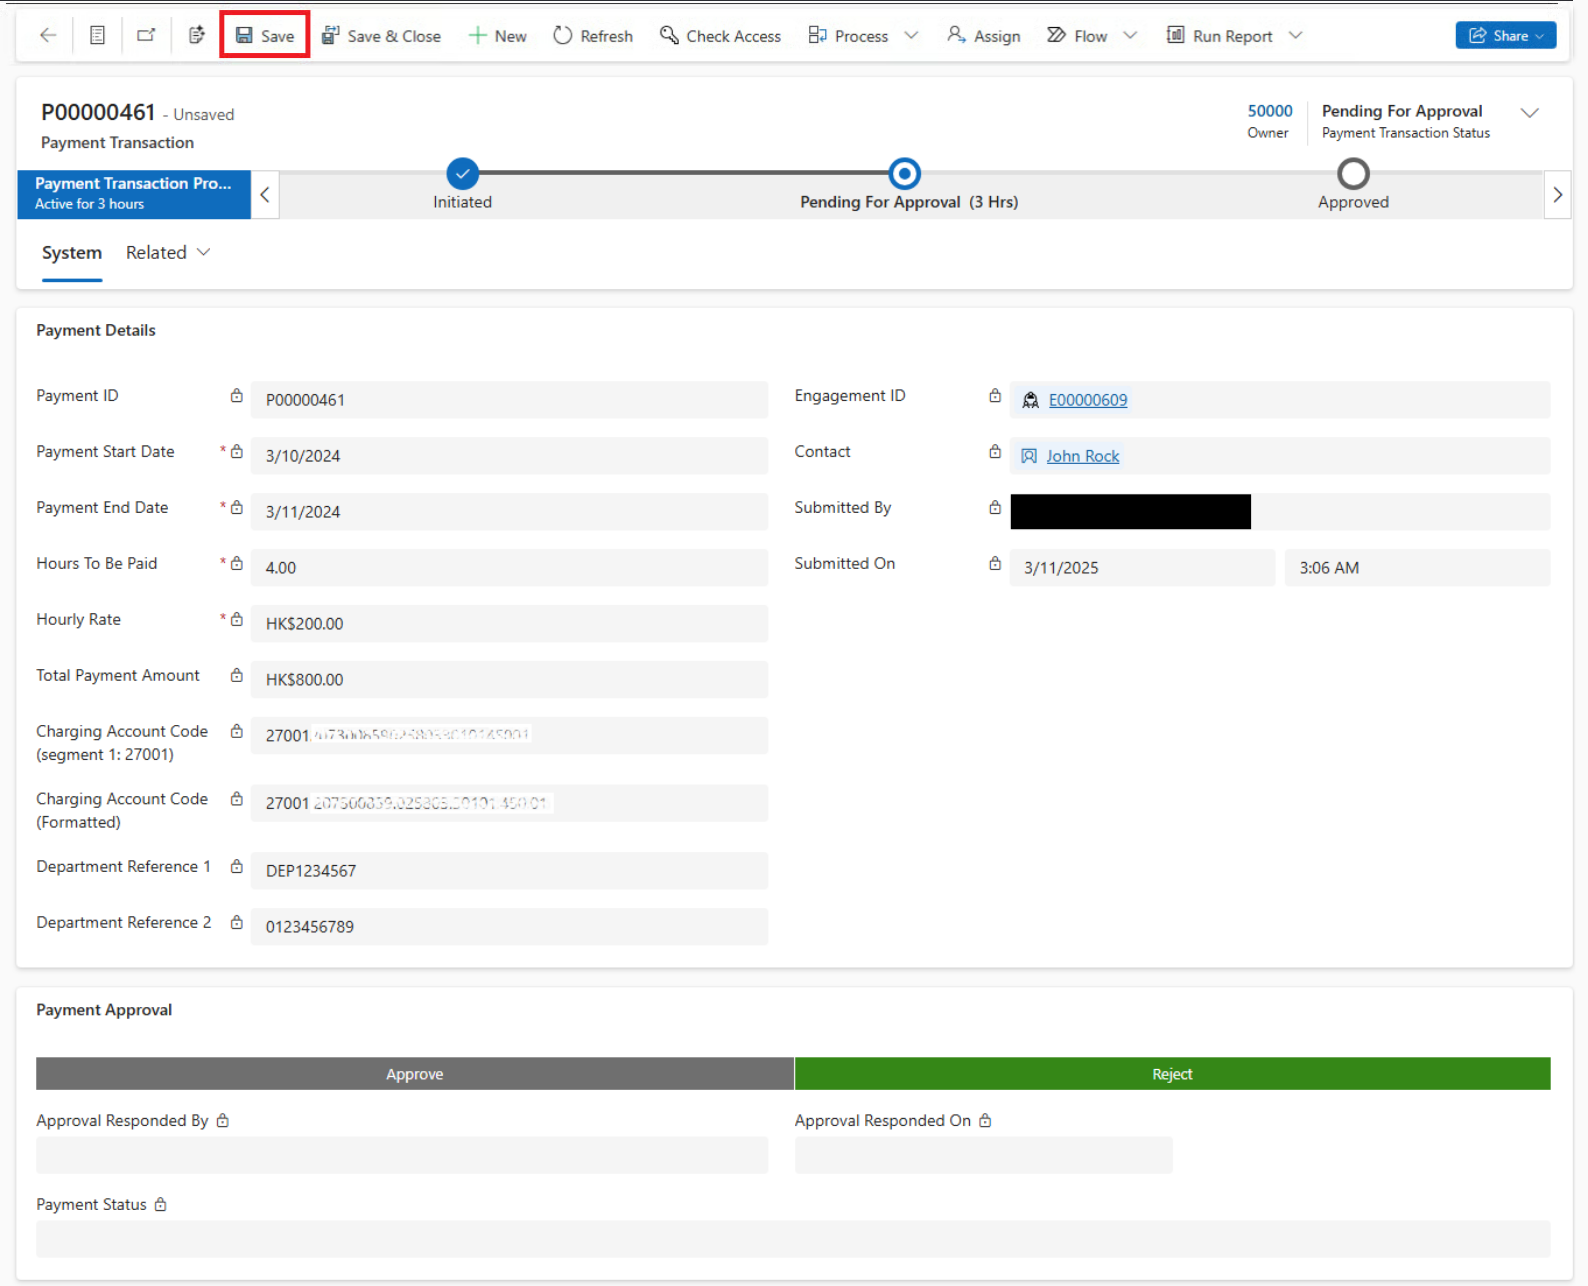Open Engagement ID E00000609 link
Screen dimensions: 1588x1286
click(1087, 400)
